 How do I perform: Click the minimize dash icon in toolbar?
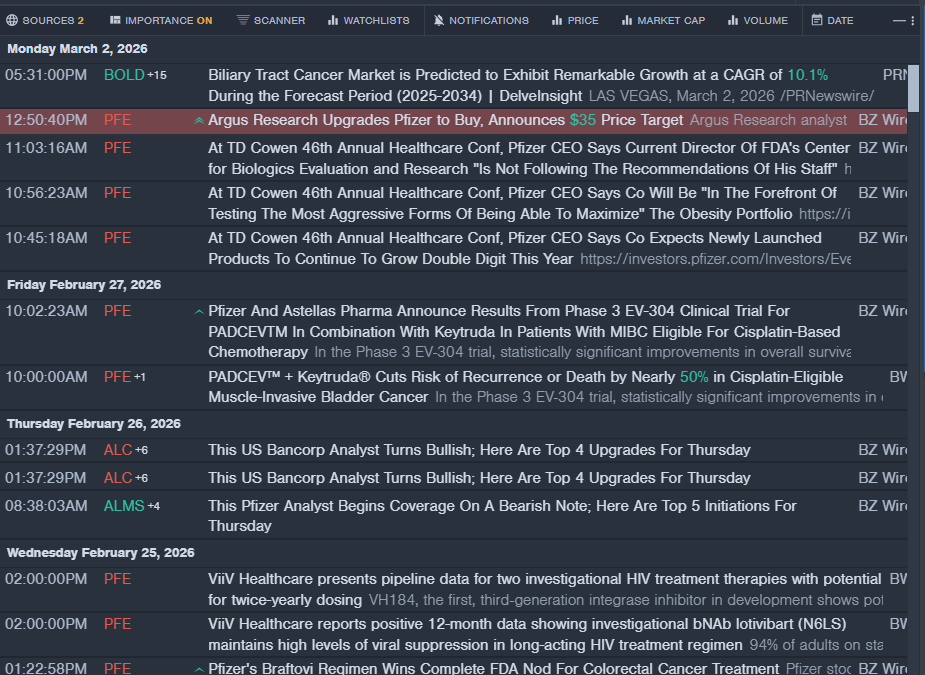click(898, 21)
